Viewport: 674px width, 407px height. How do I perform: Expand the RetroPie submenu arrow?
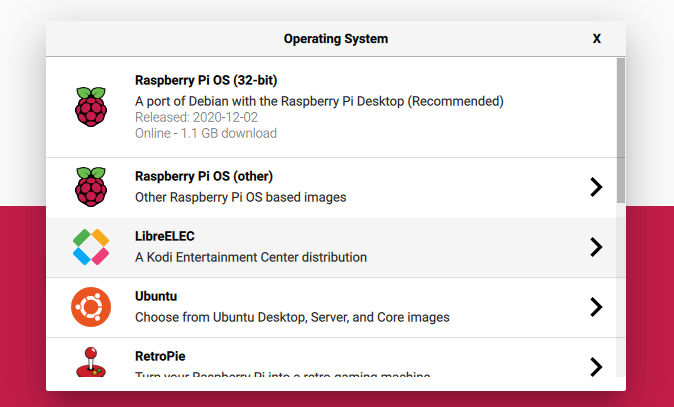click(596, 367)
